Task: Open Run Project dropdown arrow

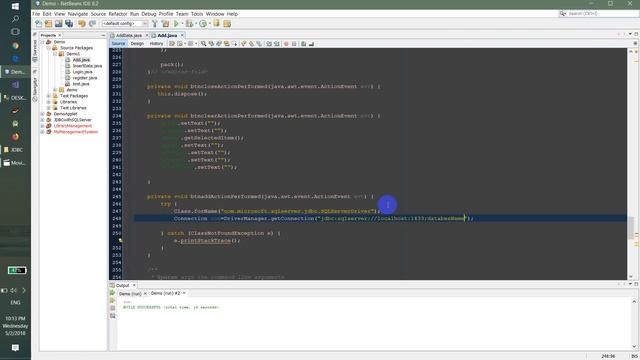Action: 182,24
